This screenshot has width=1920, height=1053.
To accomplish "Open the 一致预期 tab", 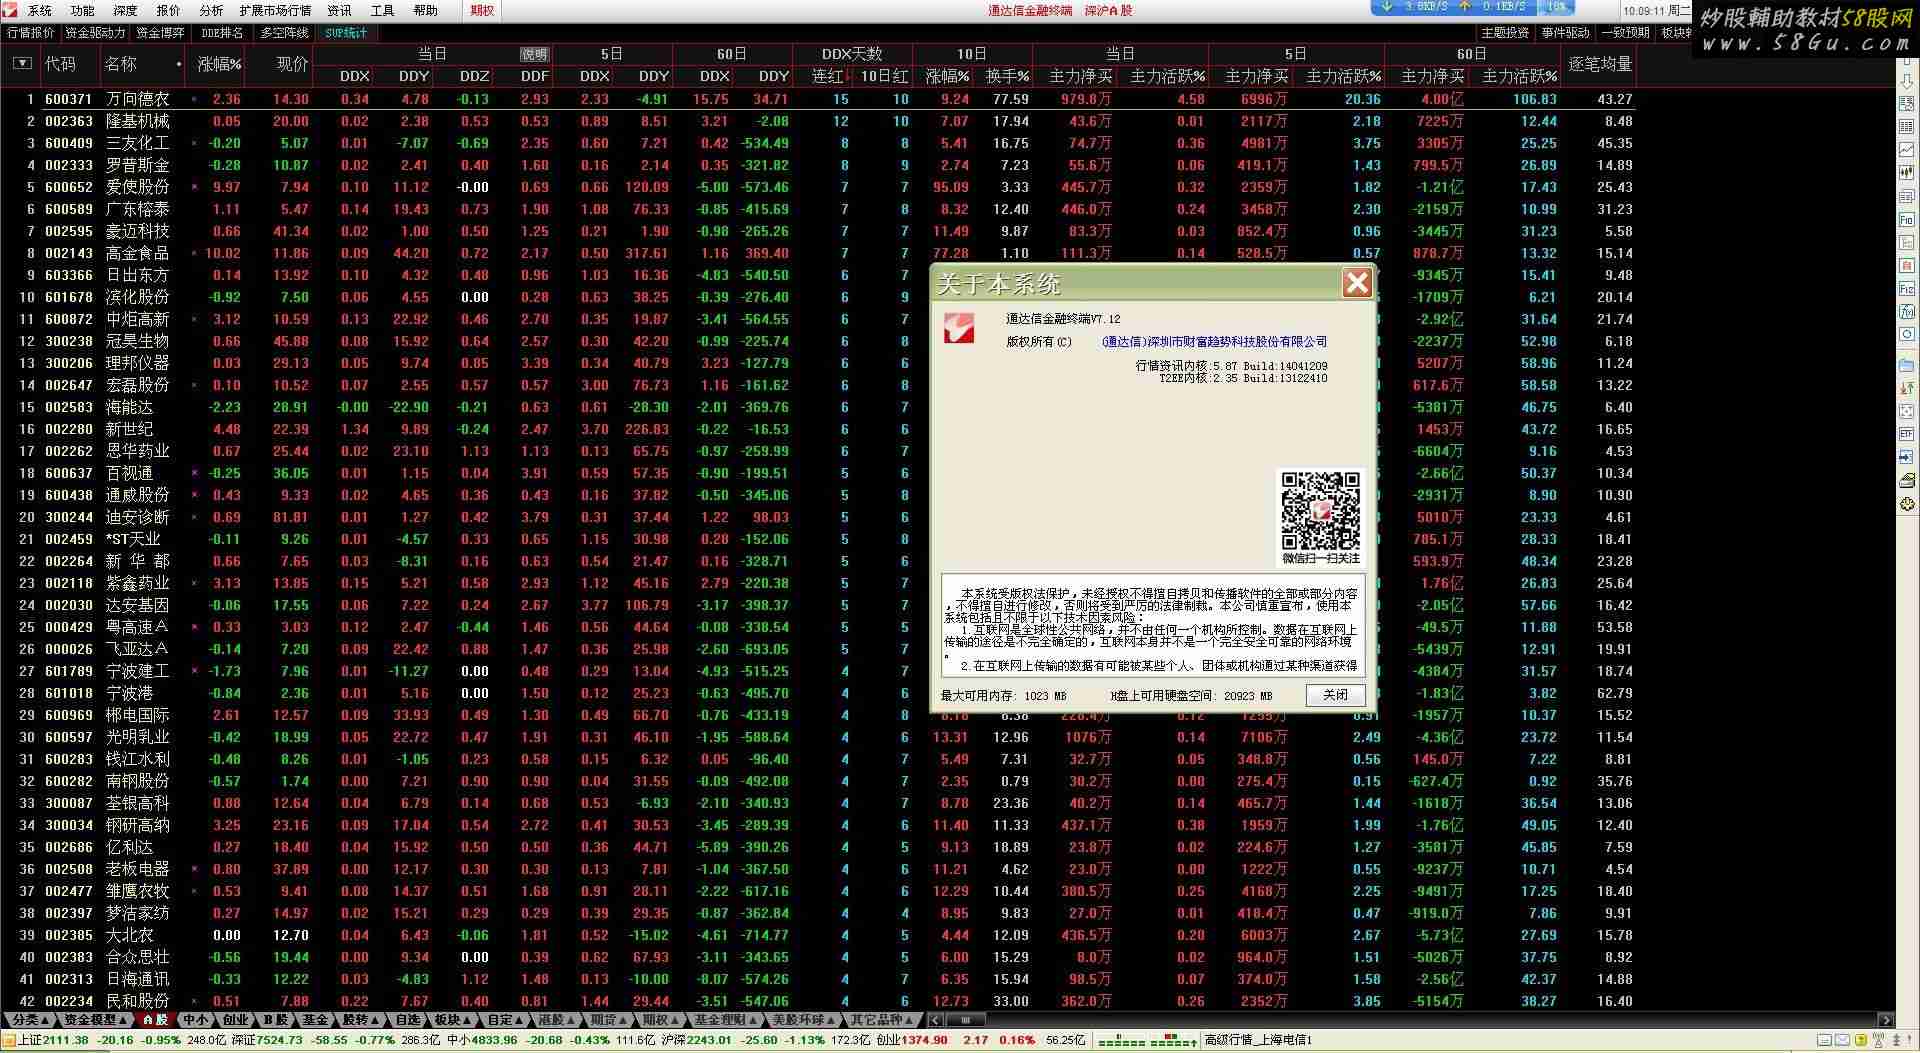I will (1625, 33).
